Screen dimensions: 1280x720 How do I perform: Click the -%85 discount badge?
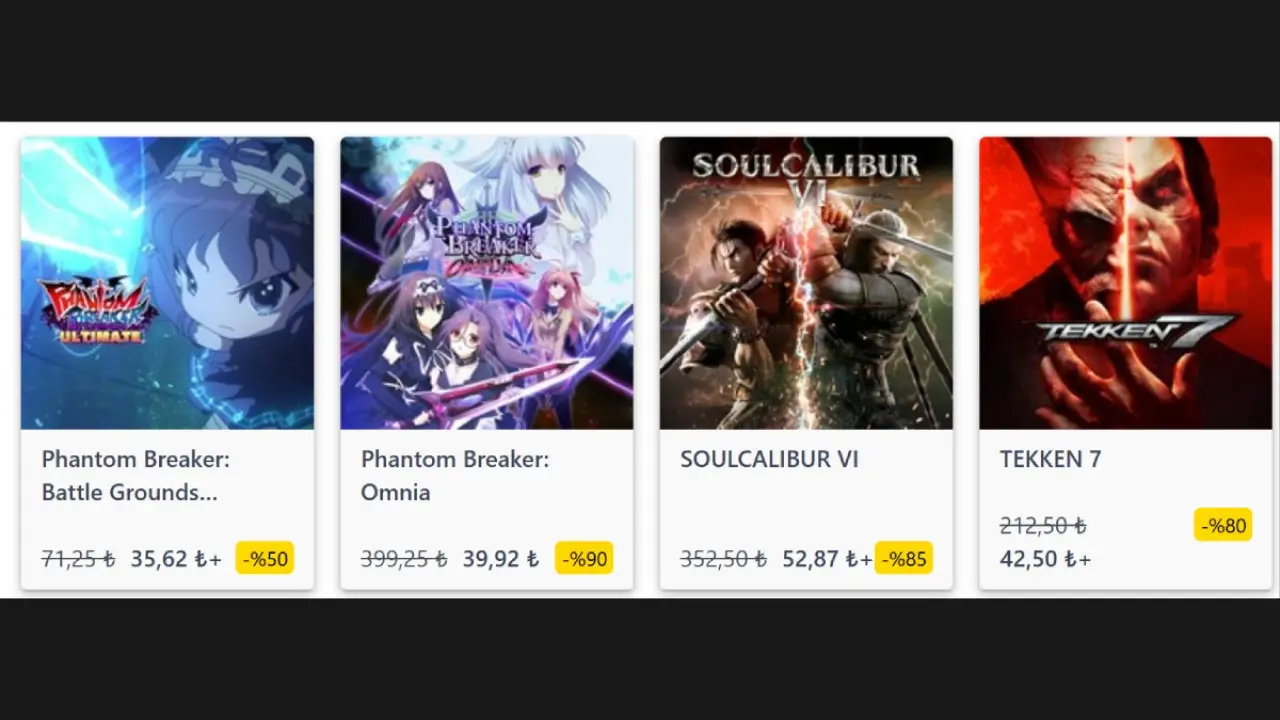(903, 558)
